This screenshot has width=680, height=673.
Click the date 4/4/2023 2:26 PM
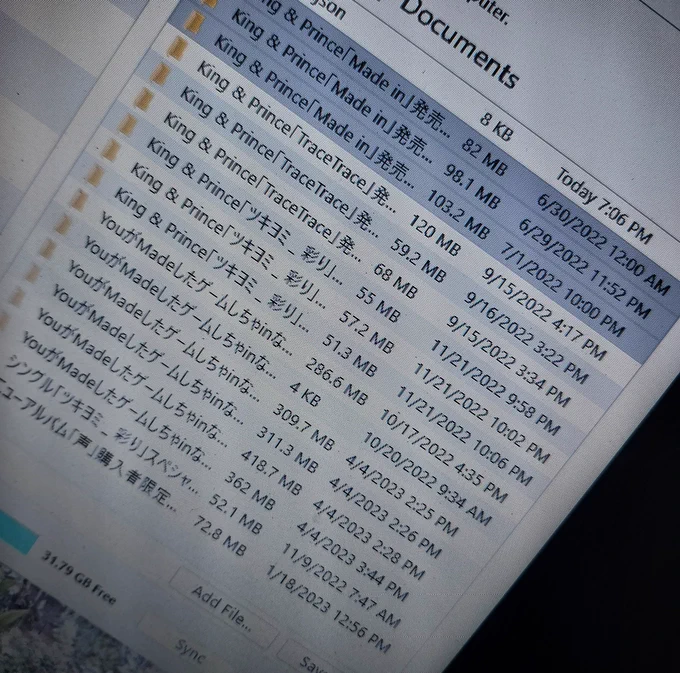pos(385,516)
